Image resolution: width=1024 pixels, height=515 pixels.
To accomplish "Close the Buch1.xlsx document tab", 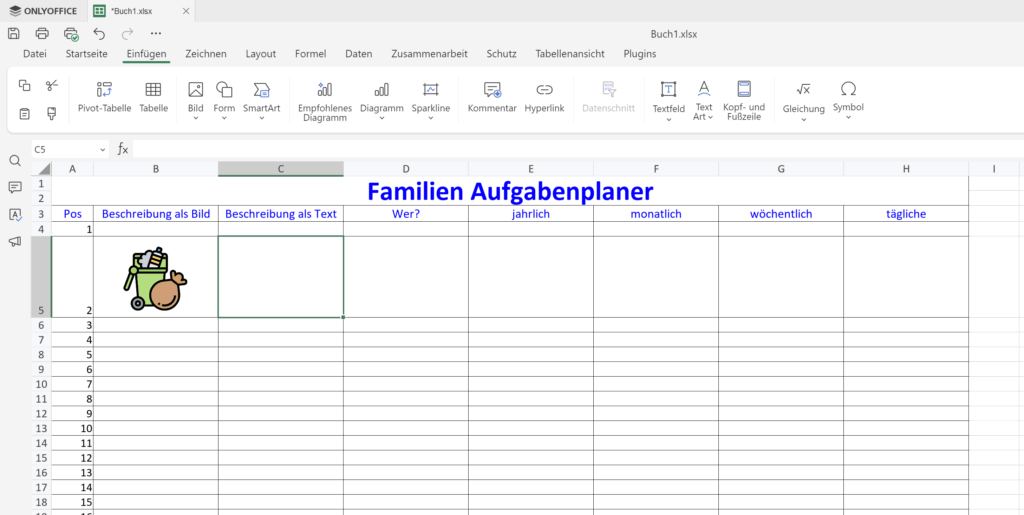I will (186, 11).
